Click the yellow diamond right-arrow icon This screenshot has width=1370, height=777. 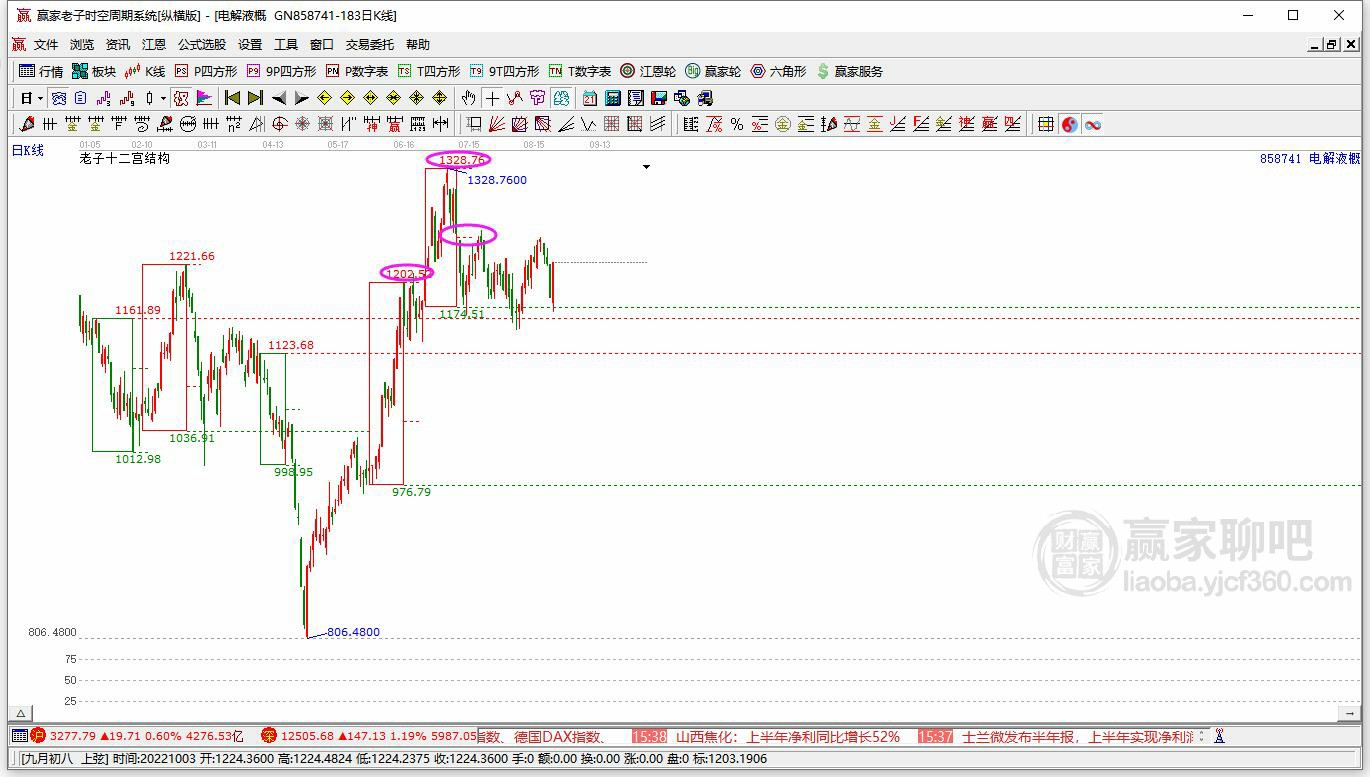347,98
